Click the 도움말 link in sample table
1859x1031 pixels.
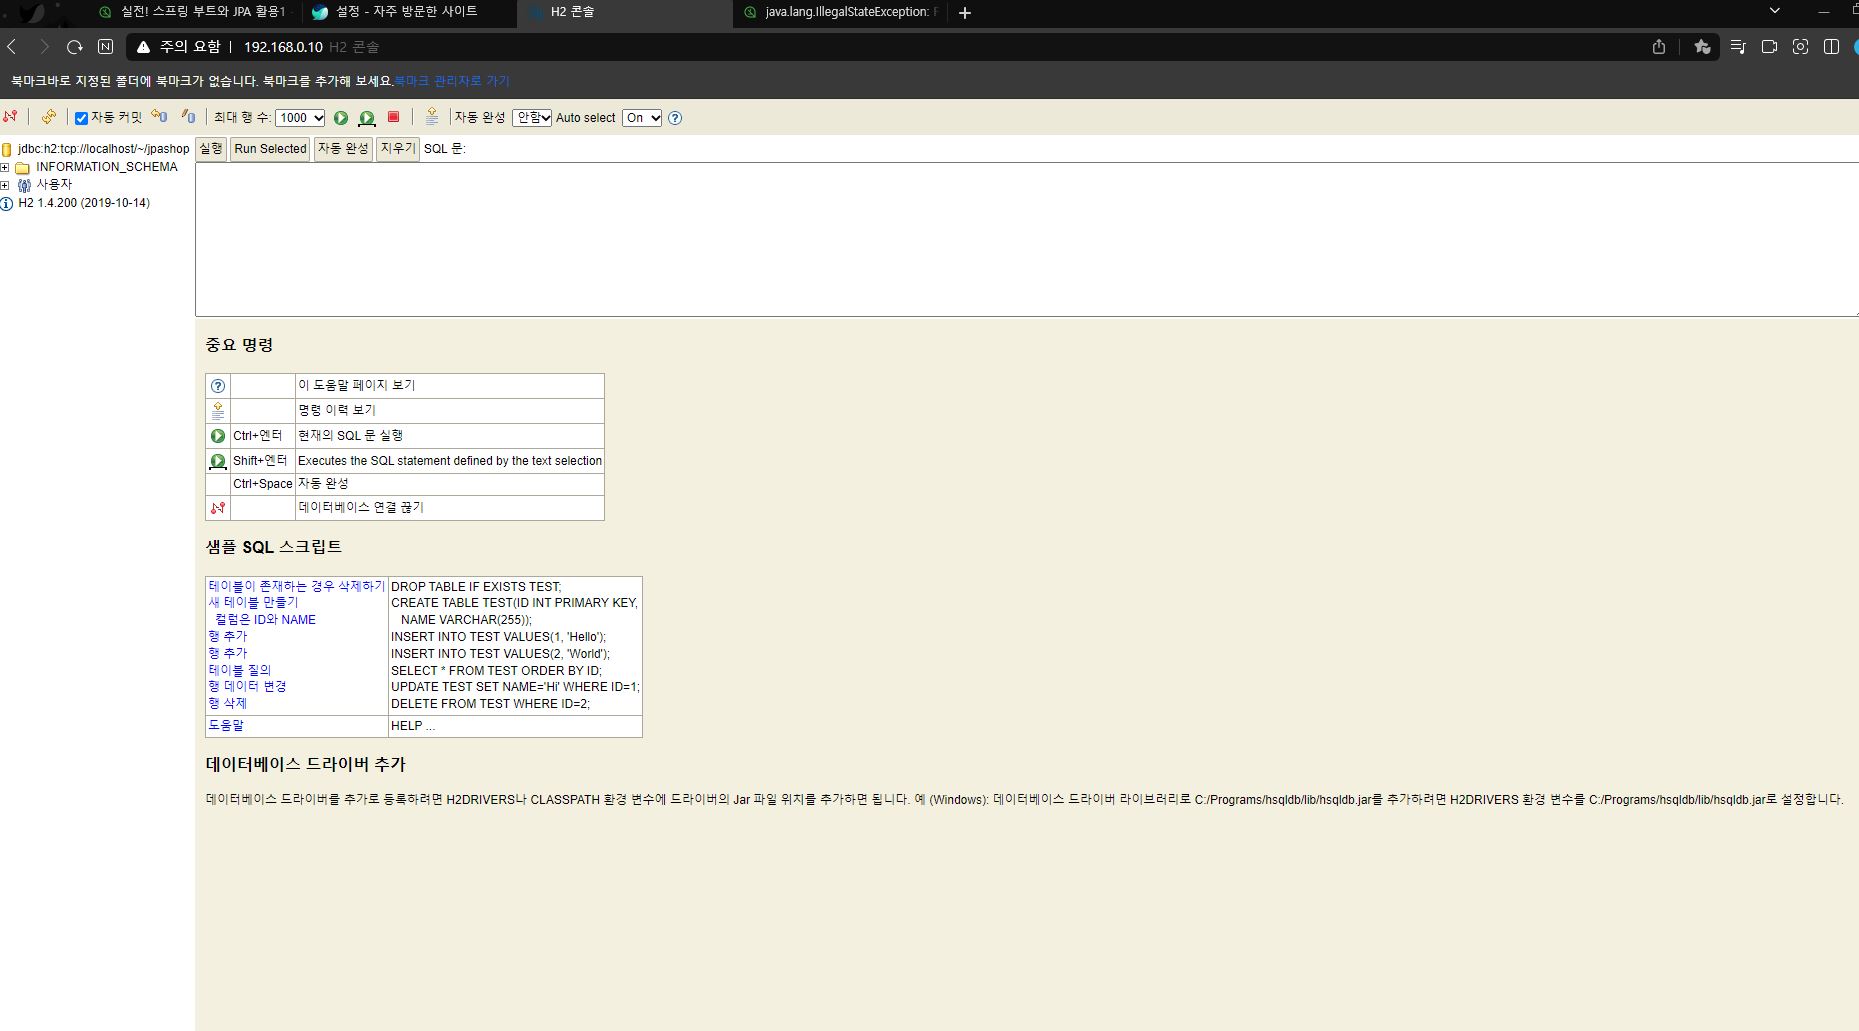[x=226, y=726]
